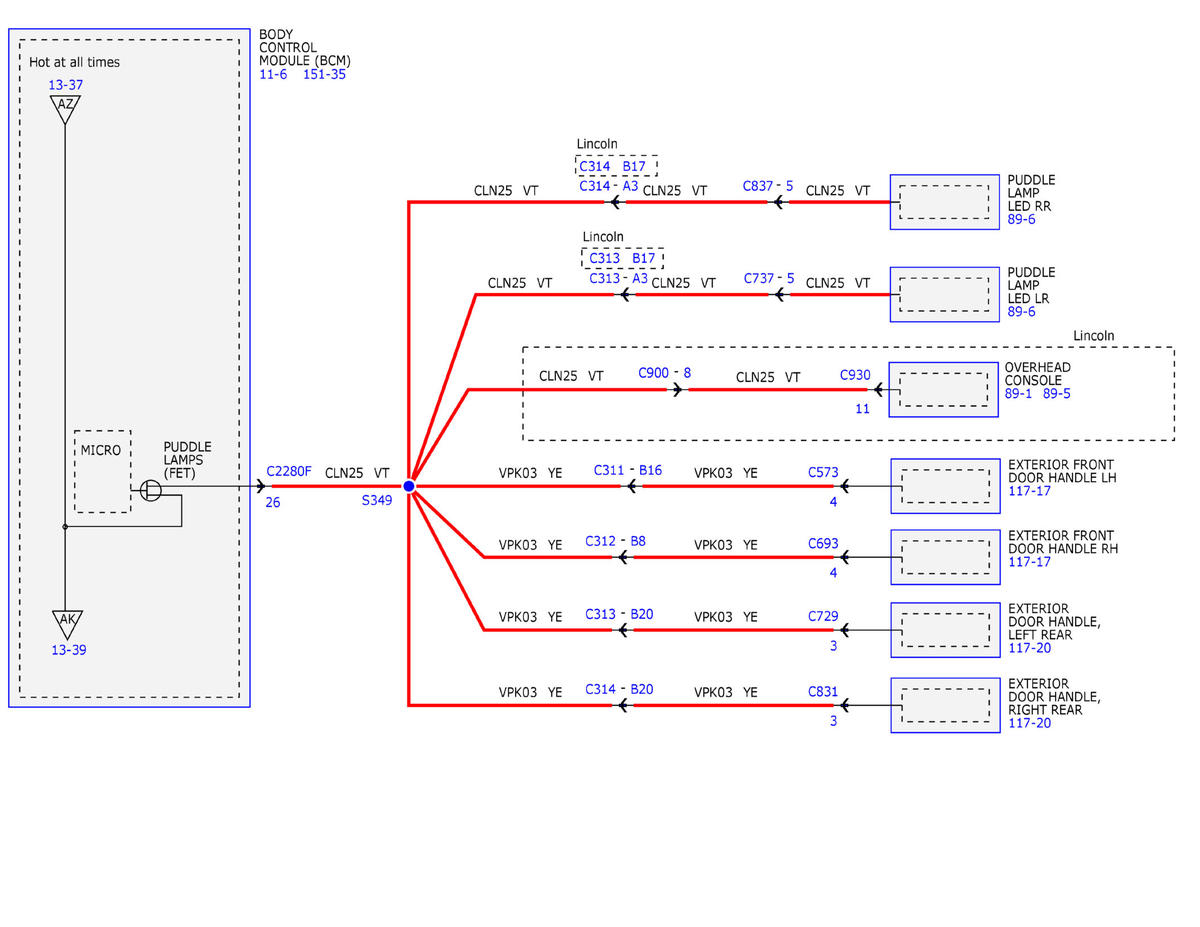Open connector C573

click(x=823, y=470)
